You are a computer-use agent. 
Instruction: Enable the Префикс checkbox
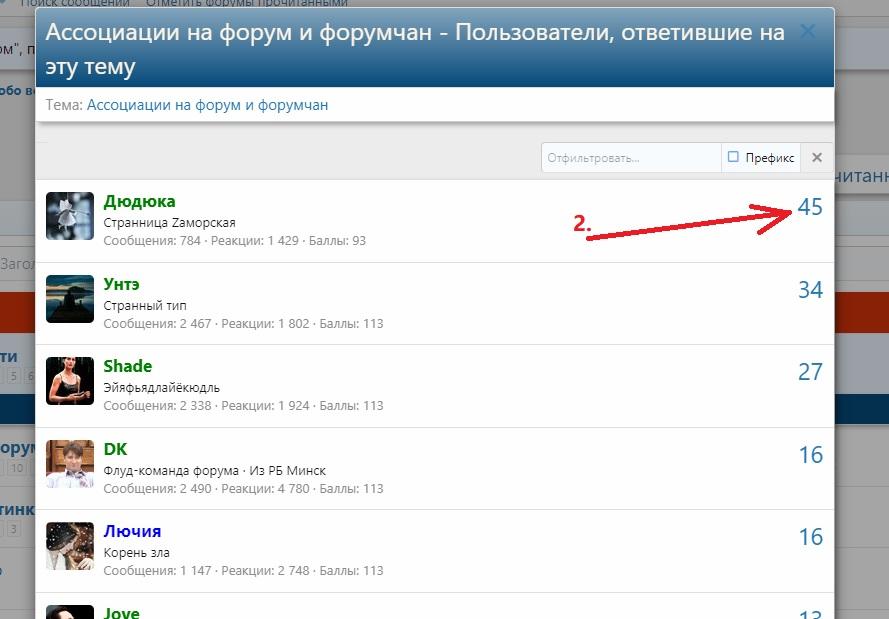coord(733,157)
